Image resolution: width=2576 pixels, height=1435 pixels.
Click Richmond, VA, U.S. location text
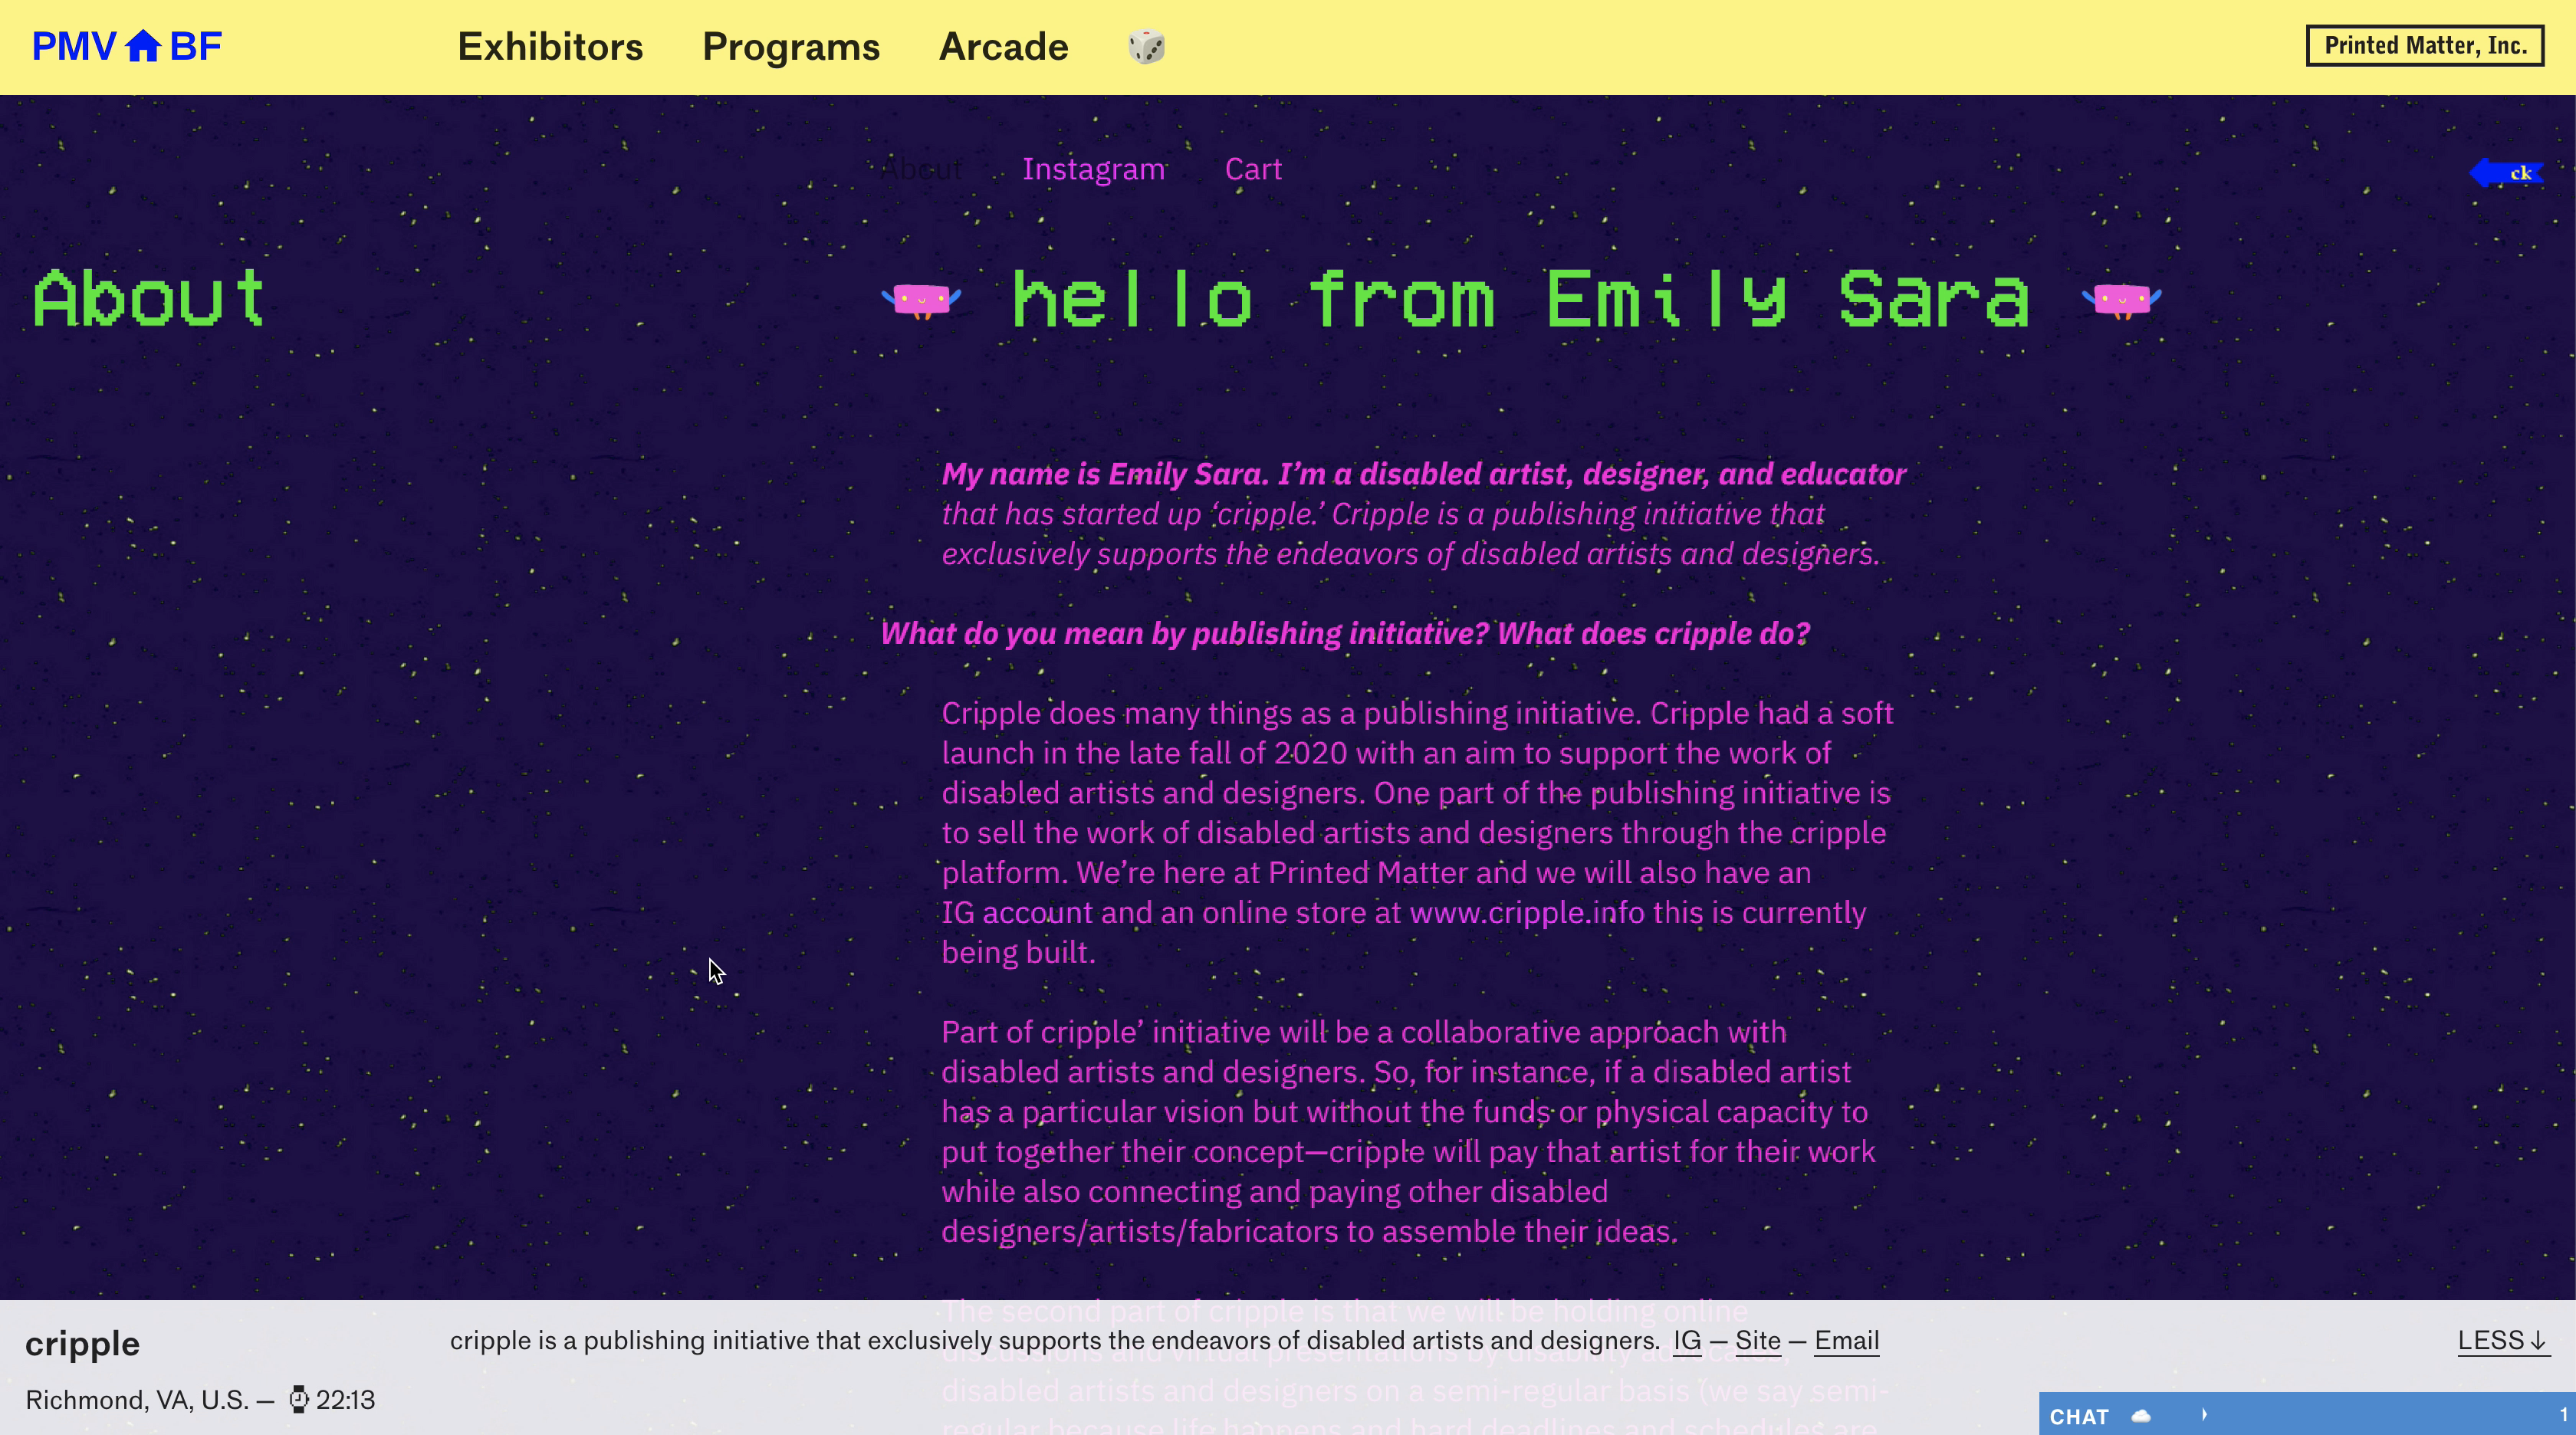[137, 1399]
